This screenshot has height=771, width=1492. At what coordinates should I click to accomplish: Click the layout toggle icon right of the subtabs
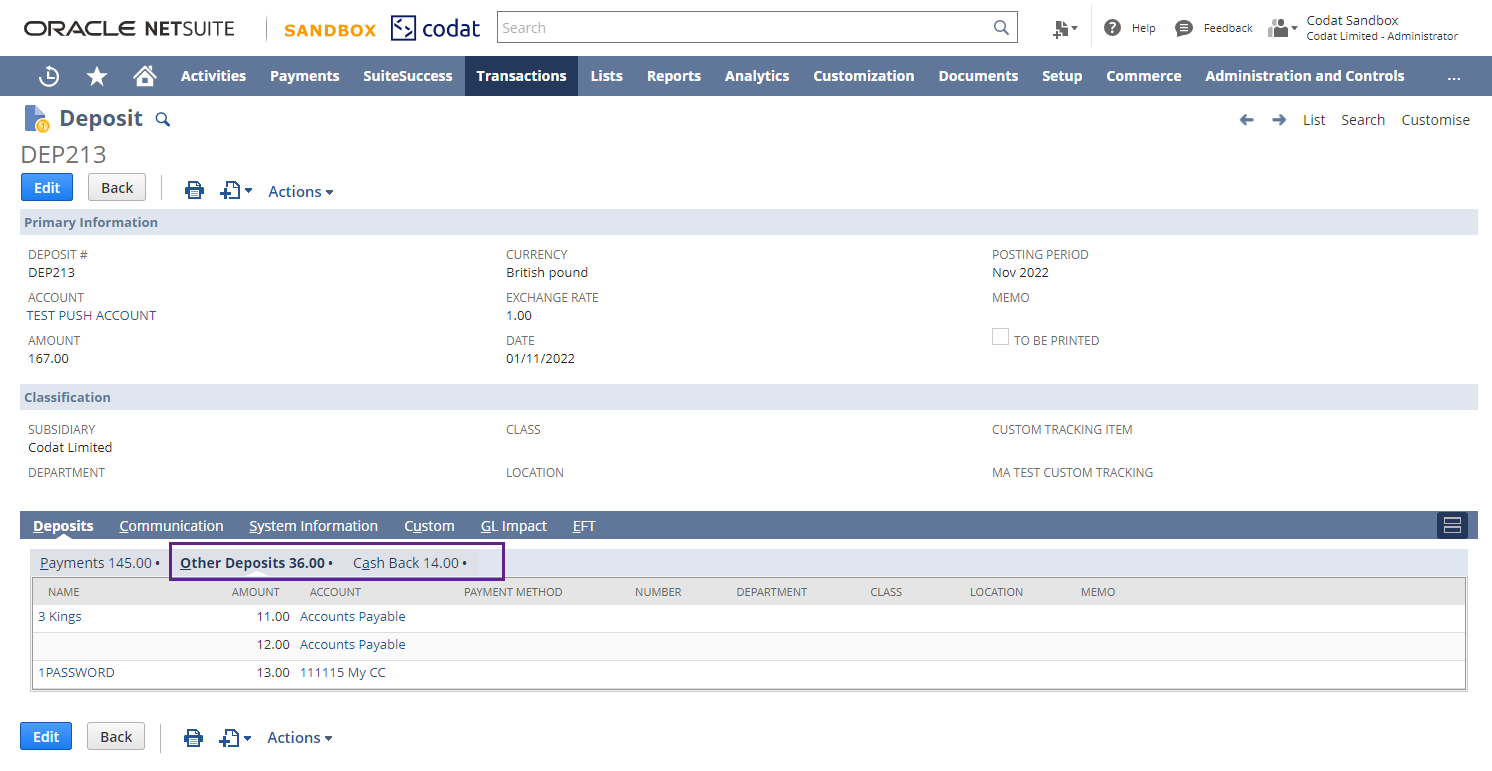(x=1452, y=524)
